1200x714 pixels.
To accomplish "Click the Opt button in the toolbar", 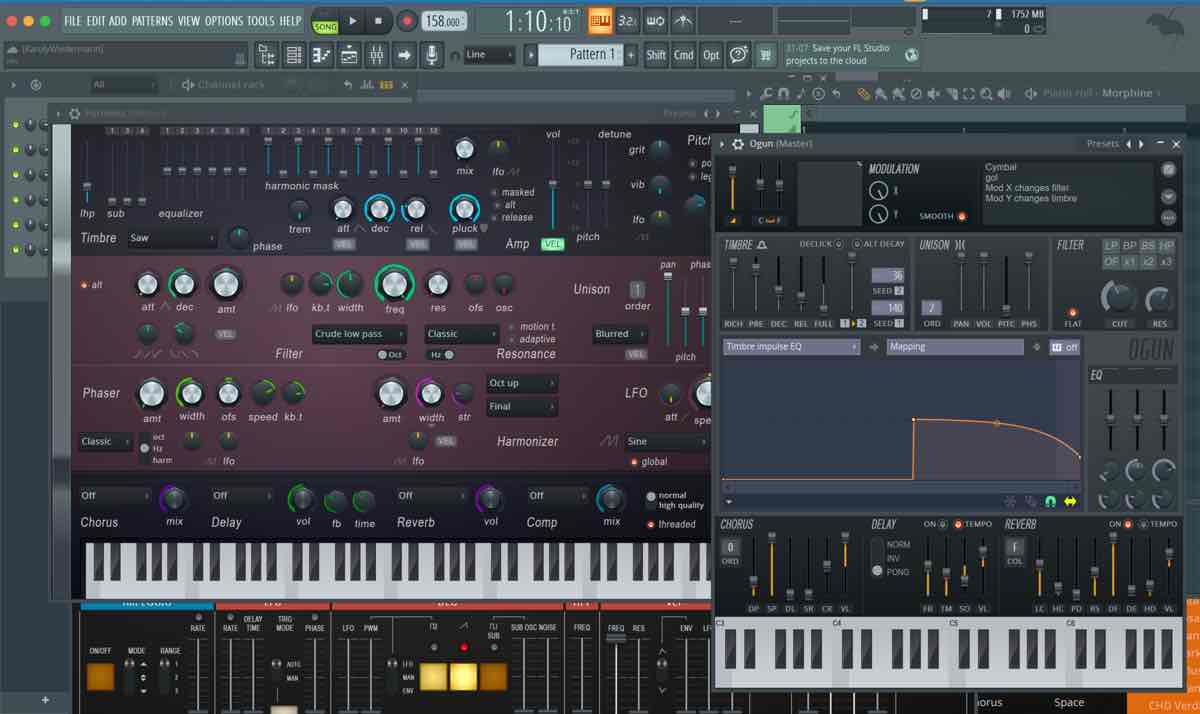I will tap(711, 55).
